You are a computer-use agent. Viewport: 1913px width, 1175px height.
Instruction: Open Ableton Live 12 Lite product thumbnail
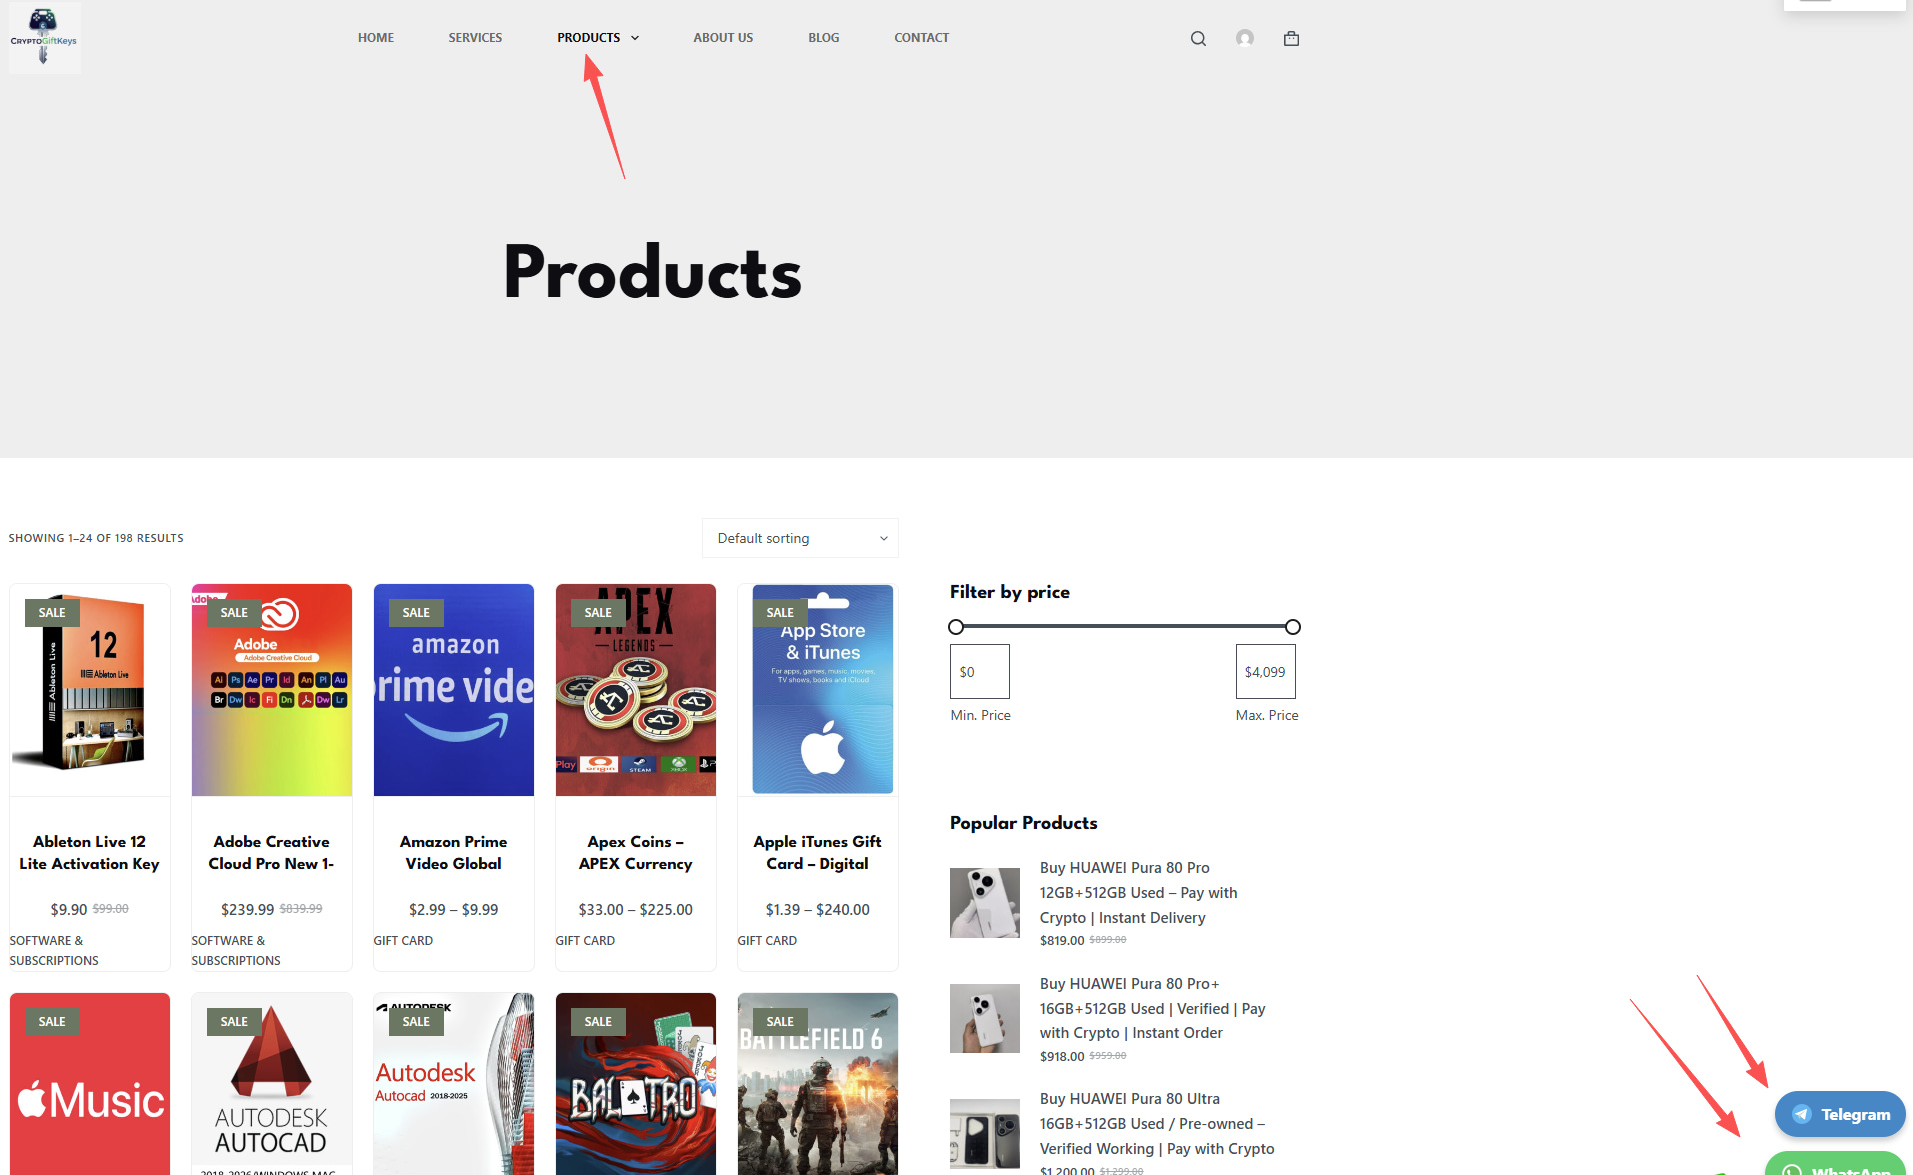(90, 690)
